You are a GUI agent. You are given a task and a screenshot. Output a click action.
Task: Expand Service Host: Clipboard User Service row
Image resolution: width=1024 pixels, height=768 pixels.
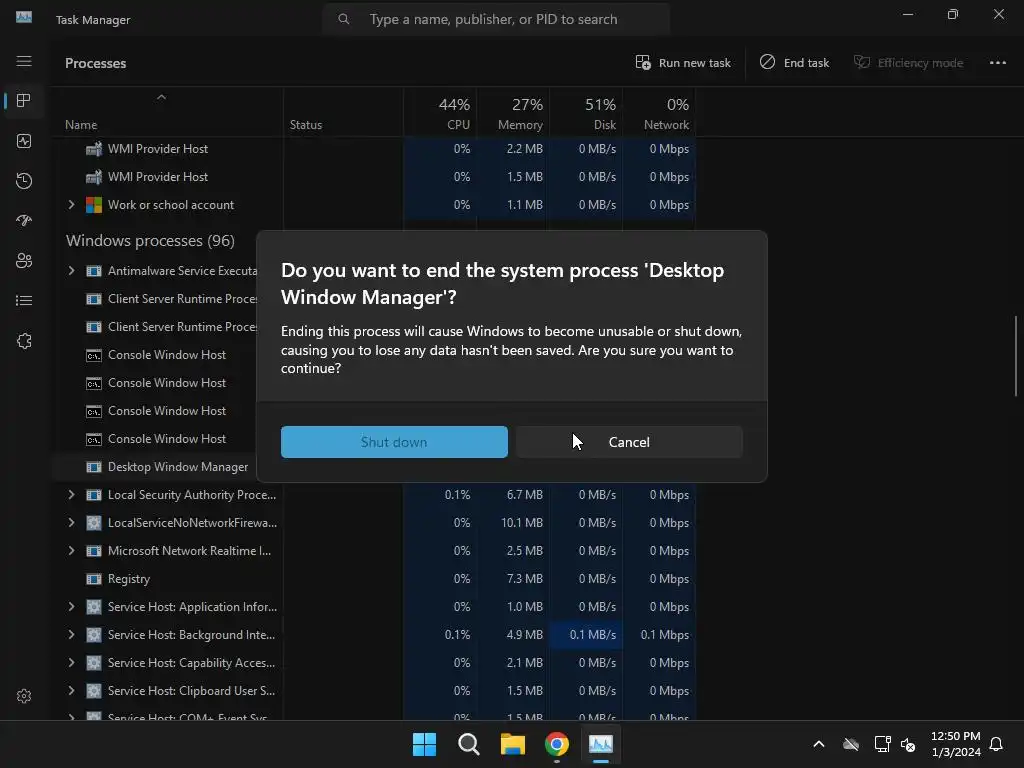71,691
